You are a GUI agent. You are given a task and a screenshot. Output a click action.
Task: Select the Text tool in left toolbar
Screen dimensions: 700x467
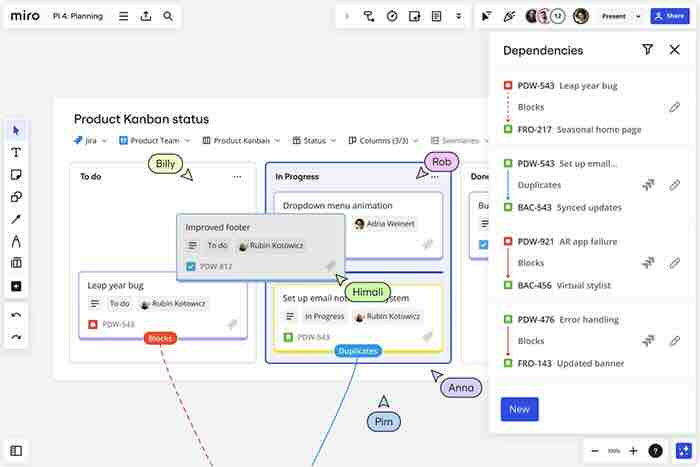tap(16, 152)
